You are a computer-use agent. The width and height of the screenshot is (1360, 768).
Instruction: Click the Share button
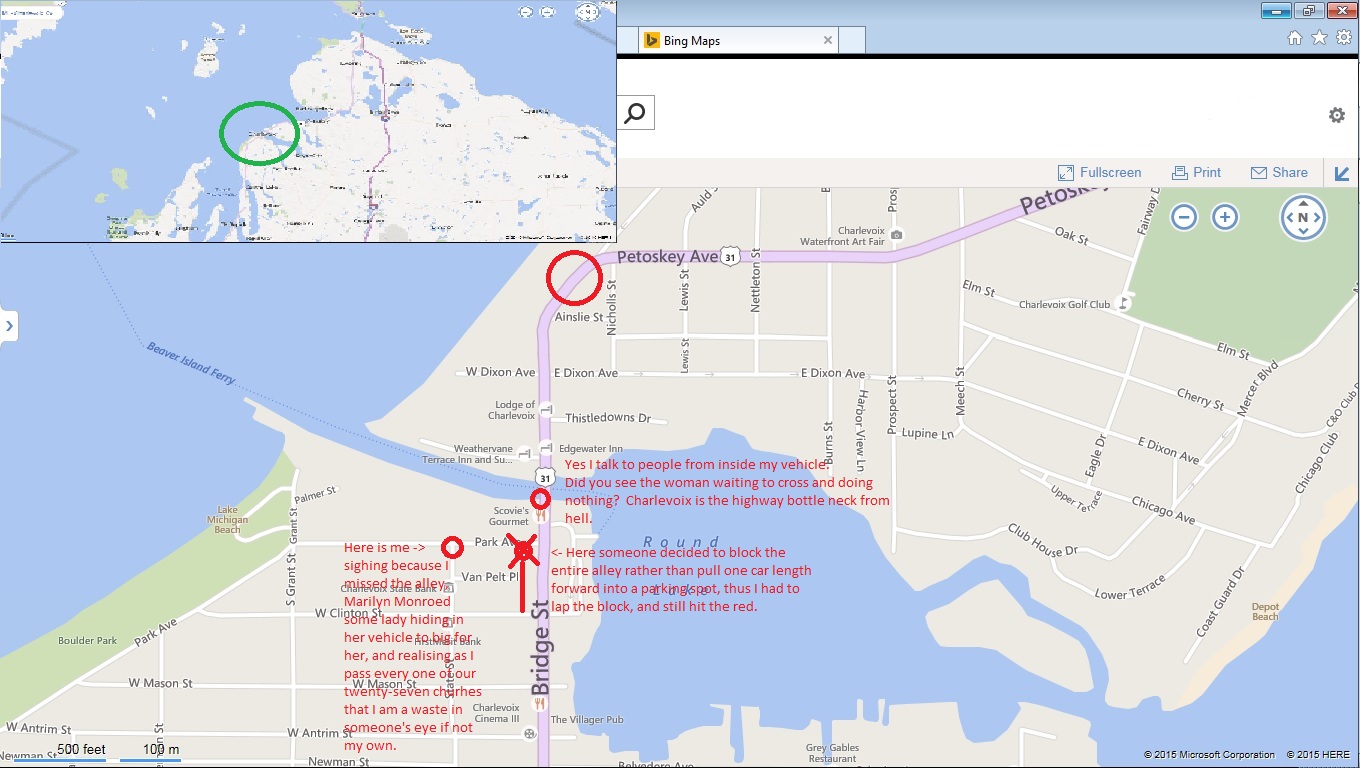click(x=1279, y=172)
